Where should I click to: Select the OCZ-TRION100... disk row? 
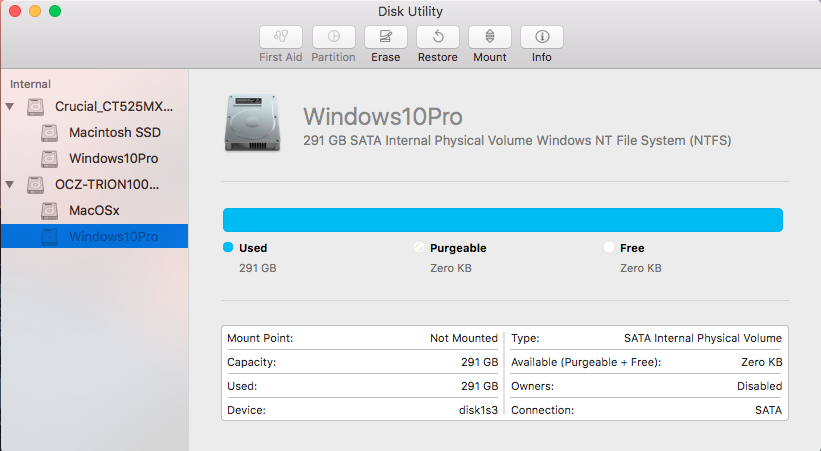click(94, 184)
